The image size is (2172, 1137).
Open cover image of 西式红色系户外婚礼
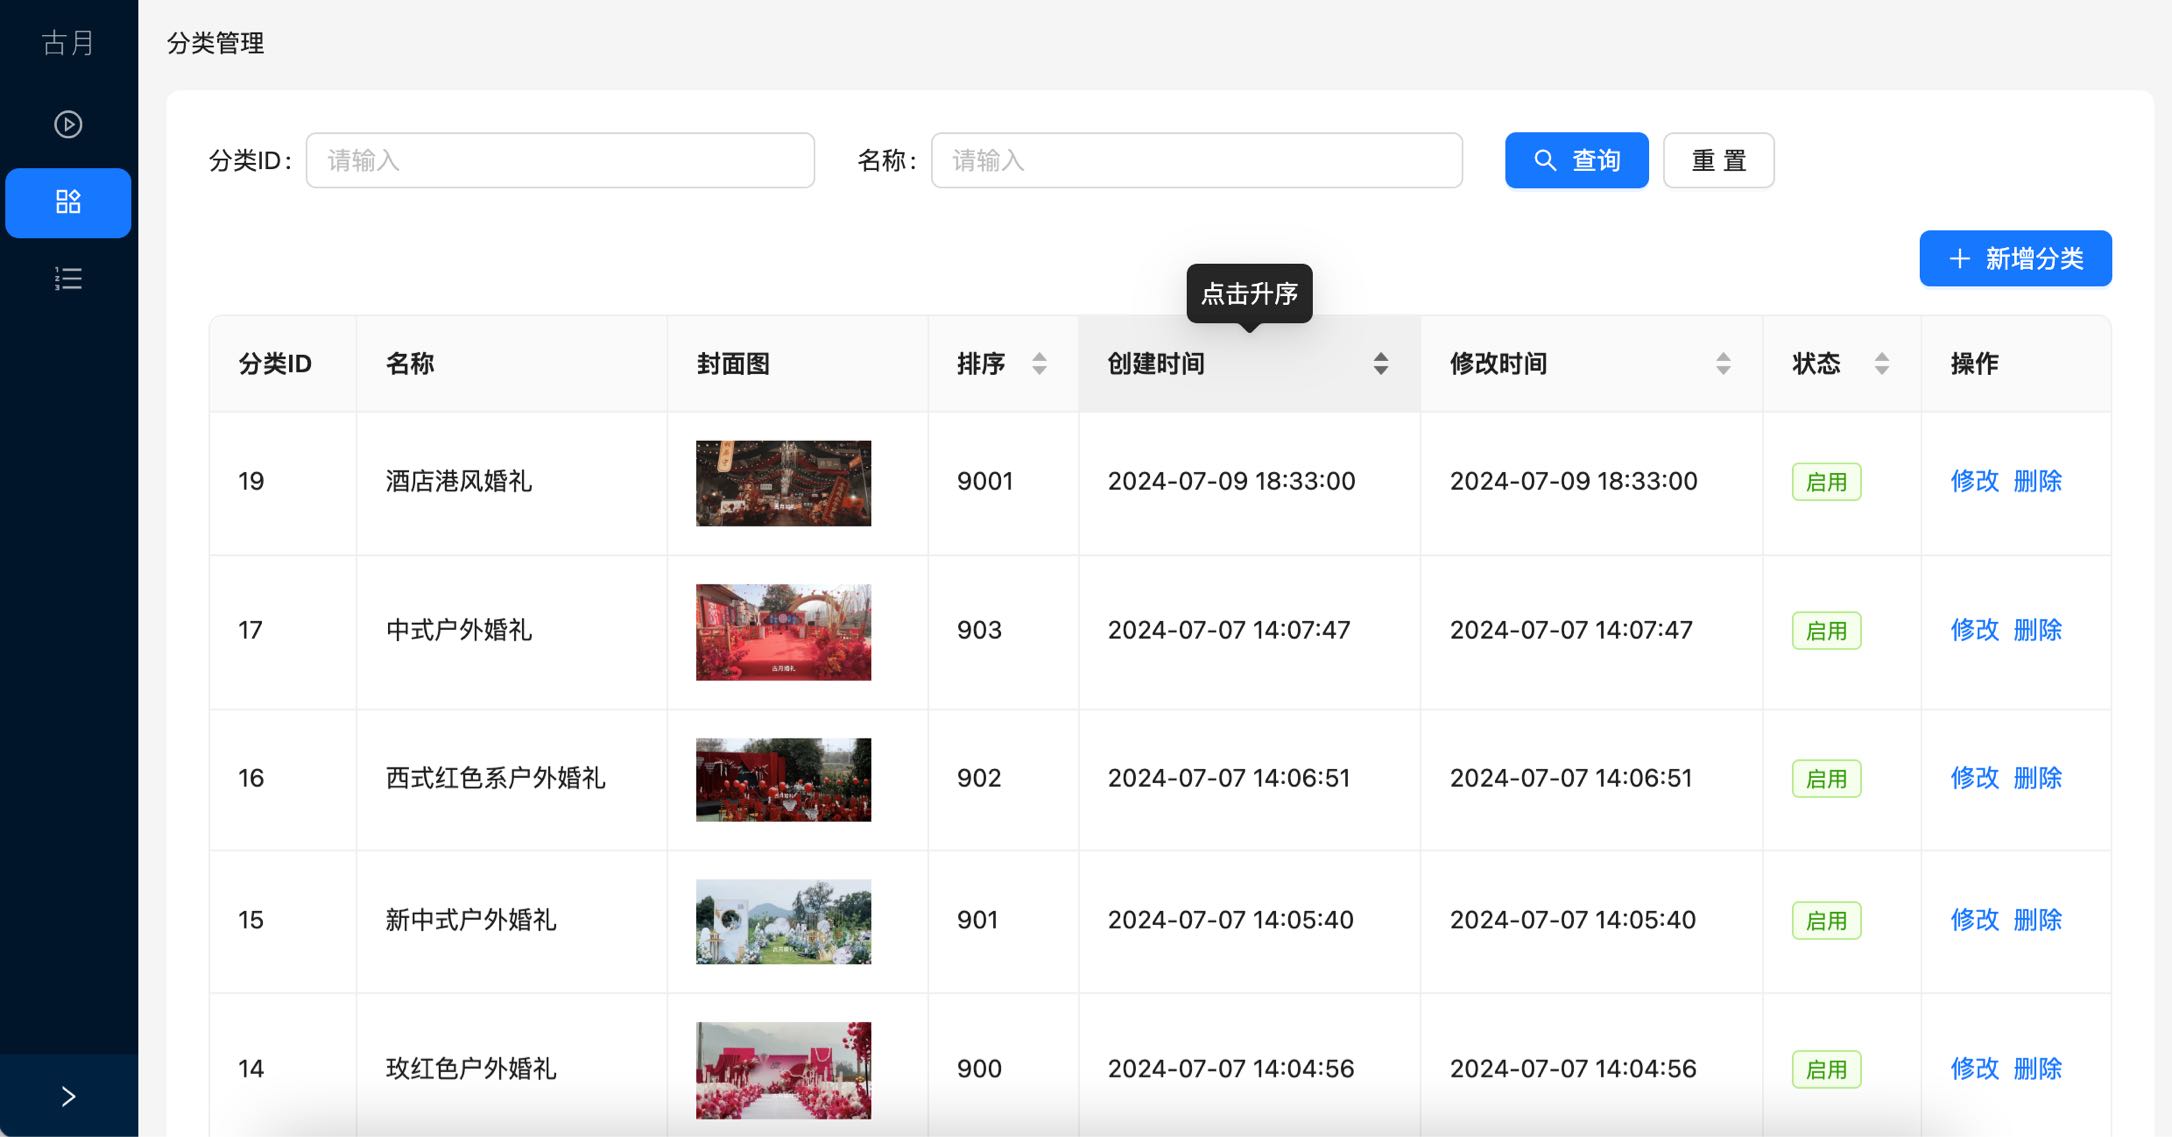point(783,780)
